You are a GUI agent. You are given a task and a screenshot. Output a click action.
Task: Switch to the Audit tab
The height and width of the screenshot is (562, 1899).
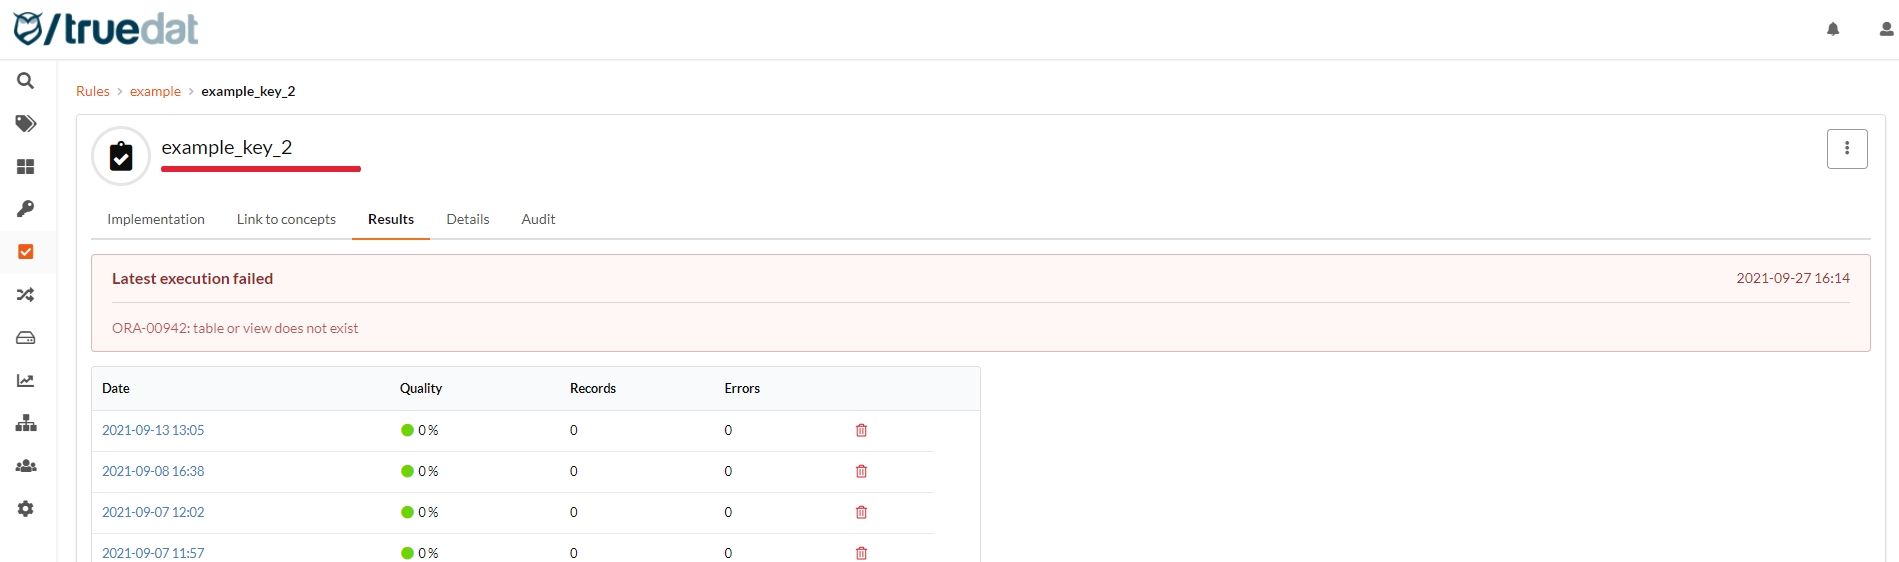(538, 220)
